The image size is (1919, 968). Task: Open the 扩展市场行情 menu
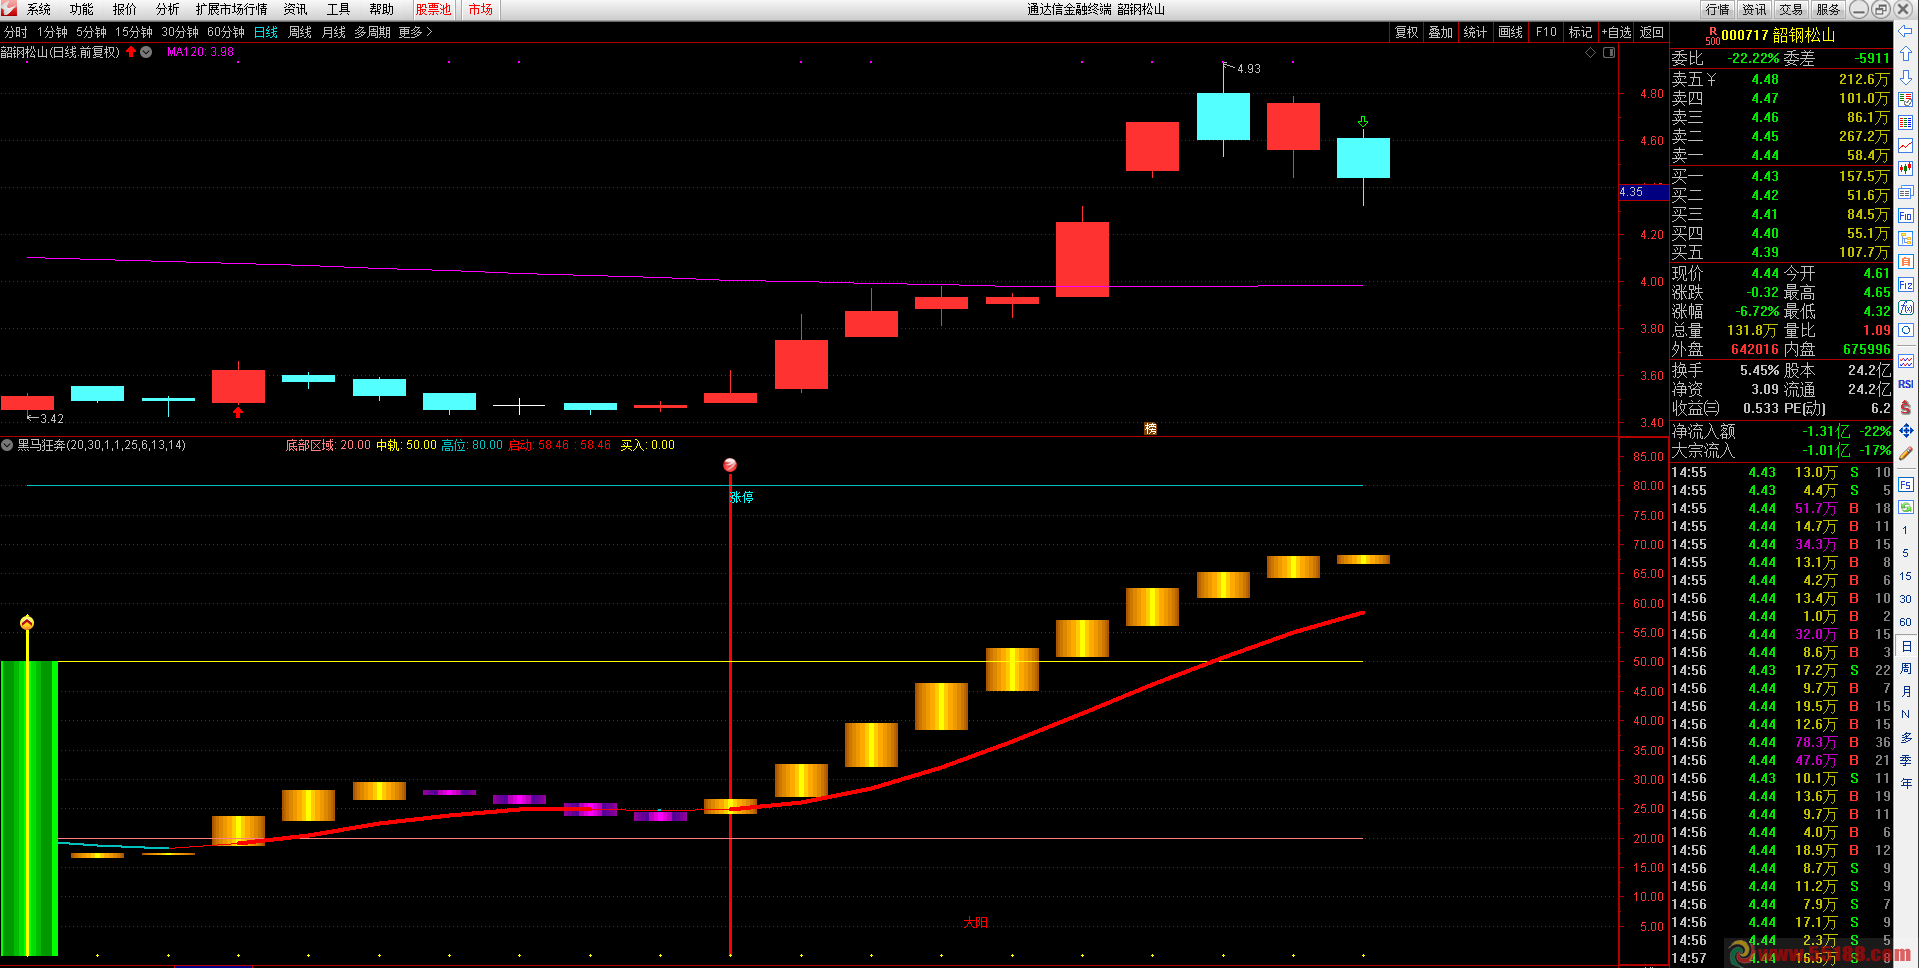[x=232, y=9]
